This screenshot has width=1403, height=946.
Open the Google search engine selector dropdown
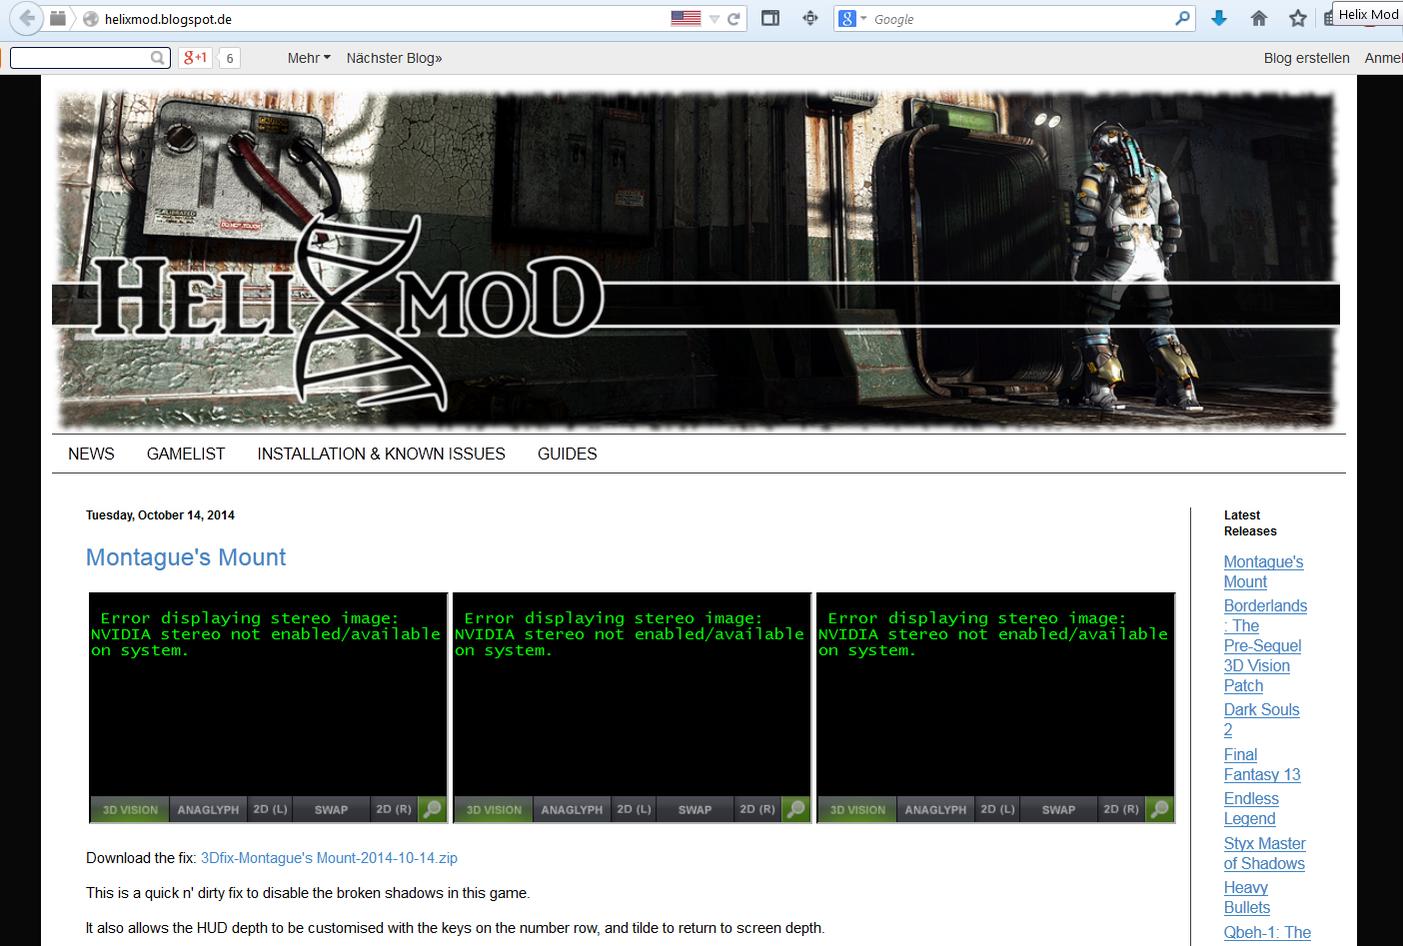coord(852,18)
